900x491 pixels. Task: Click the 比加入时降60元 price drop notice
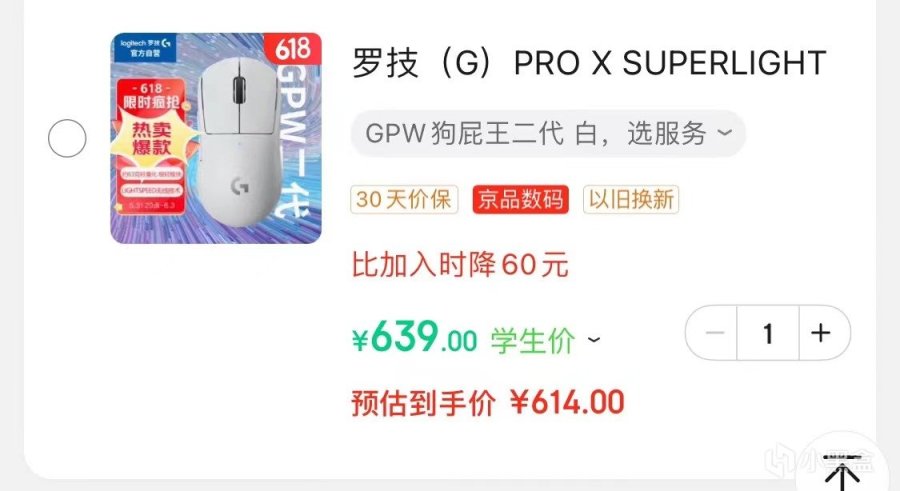[460, 265]
